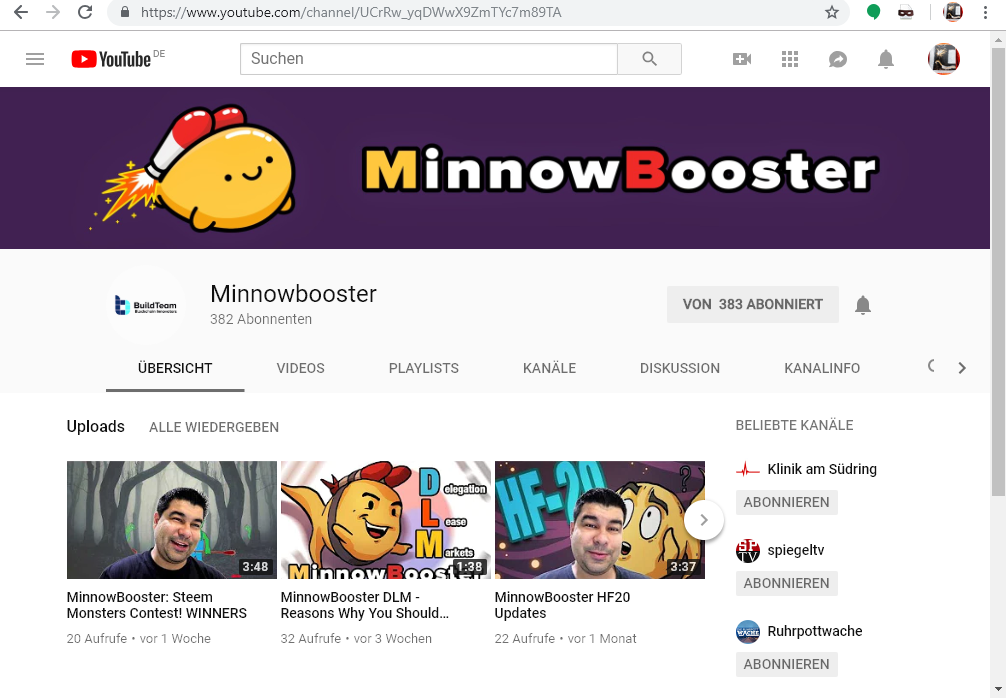Screen dimensions: 1006x698
Task: Click the 'BELIEBTE KANÄLE' heading
Action: 794,425
